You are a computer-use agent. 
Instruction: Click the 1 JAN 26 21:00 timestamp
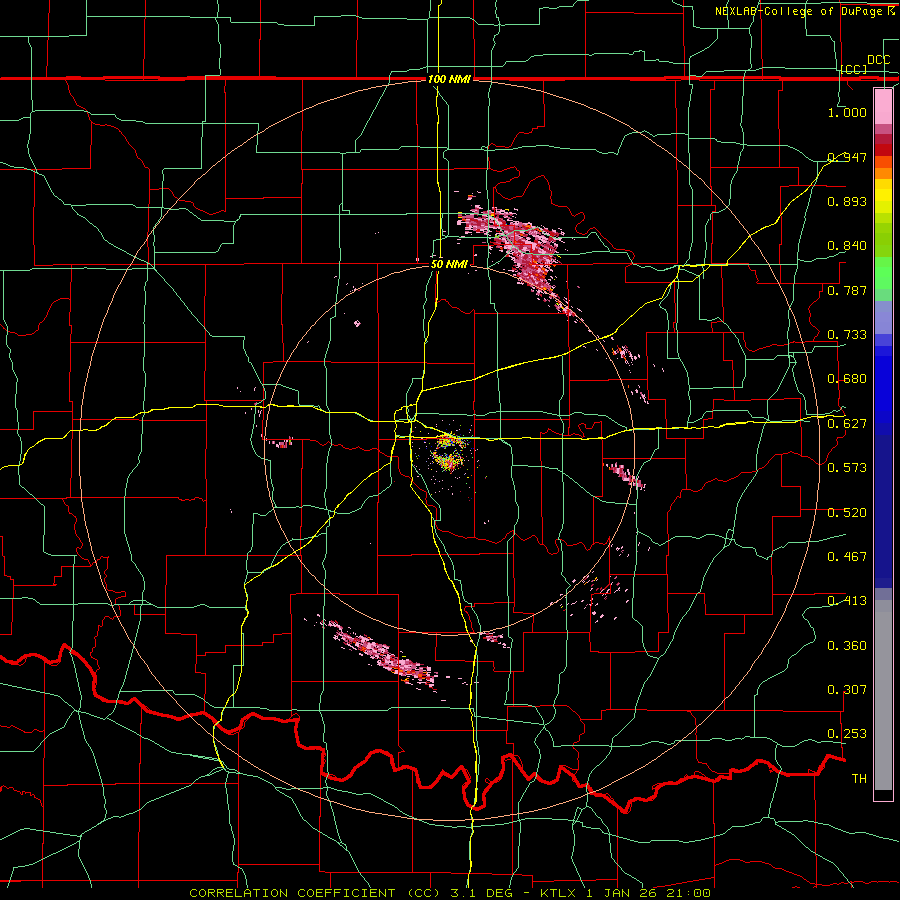[x=649, y=893]
